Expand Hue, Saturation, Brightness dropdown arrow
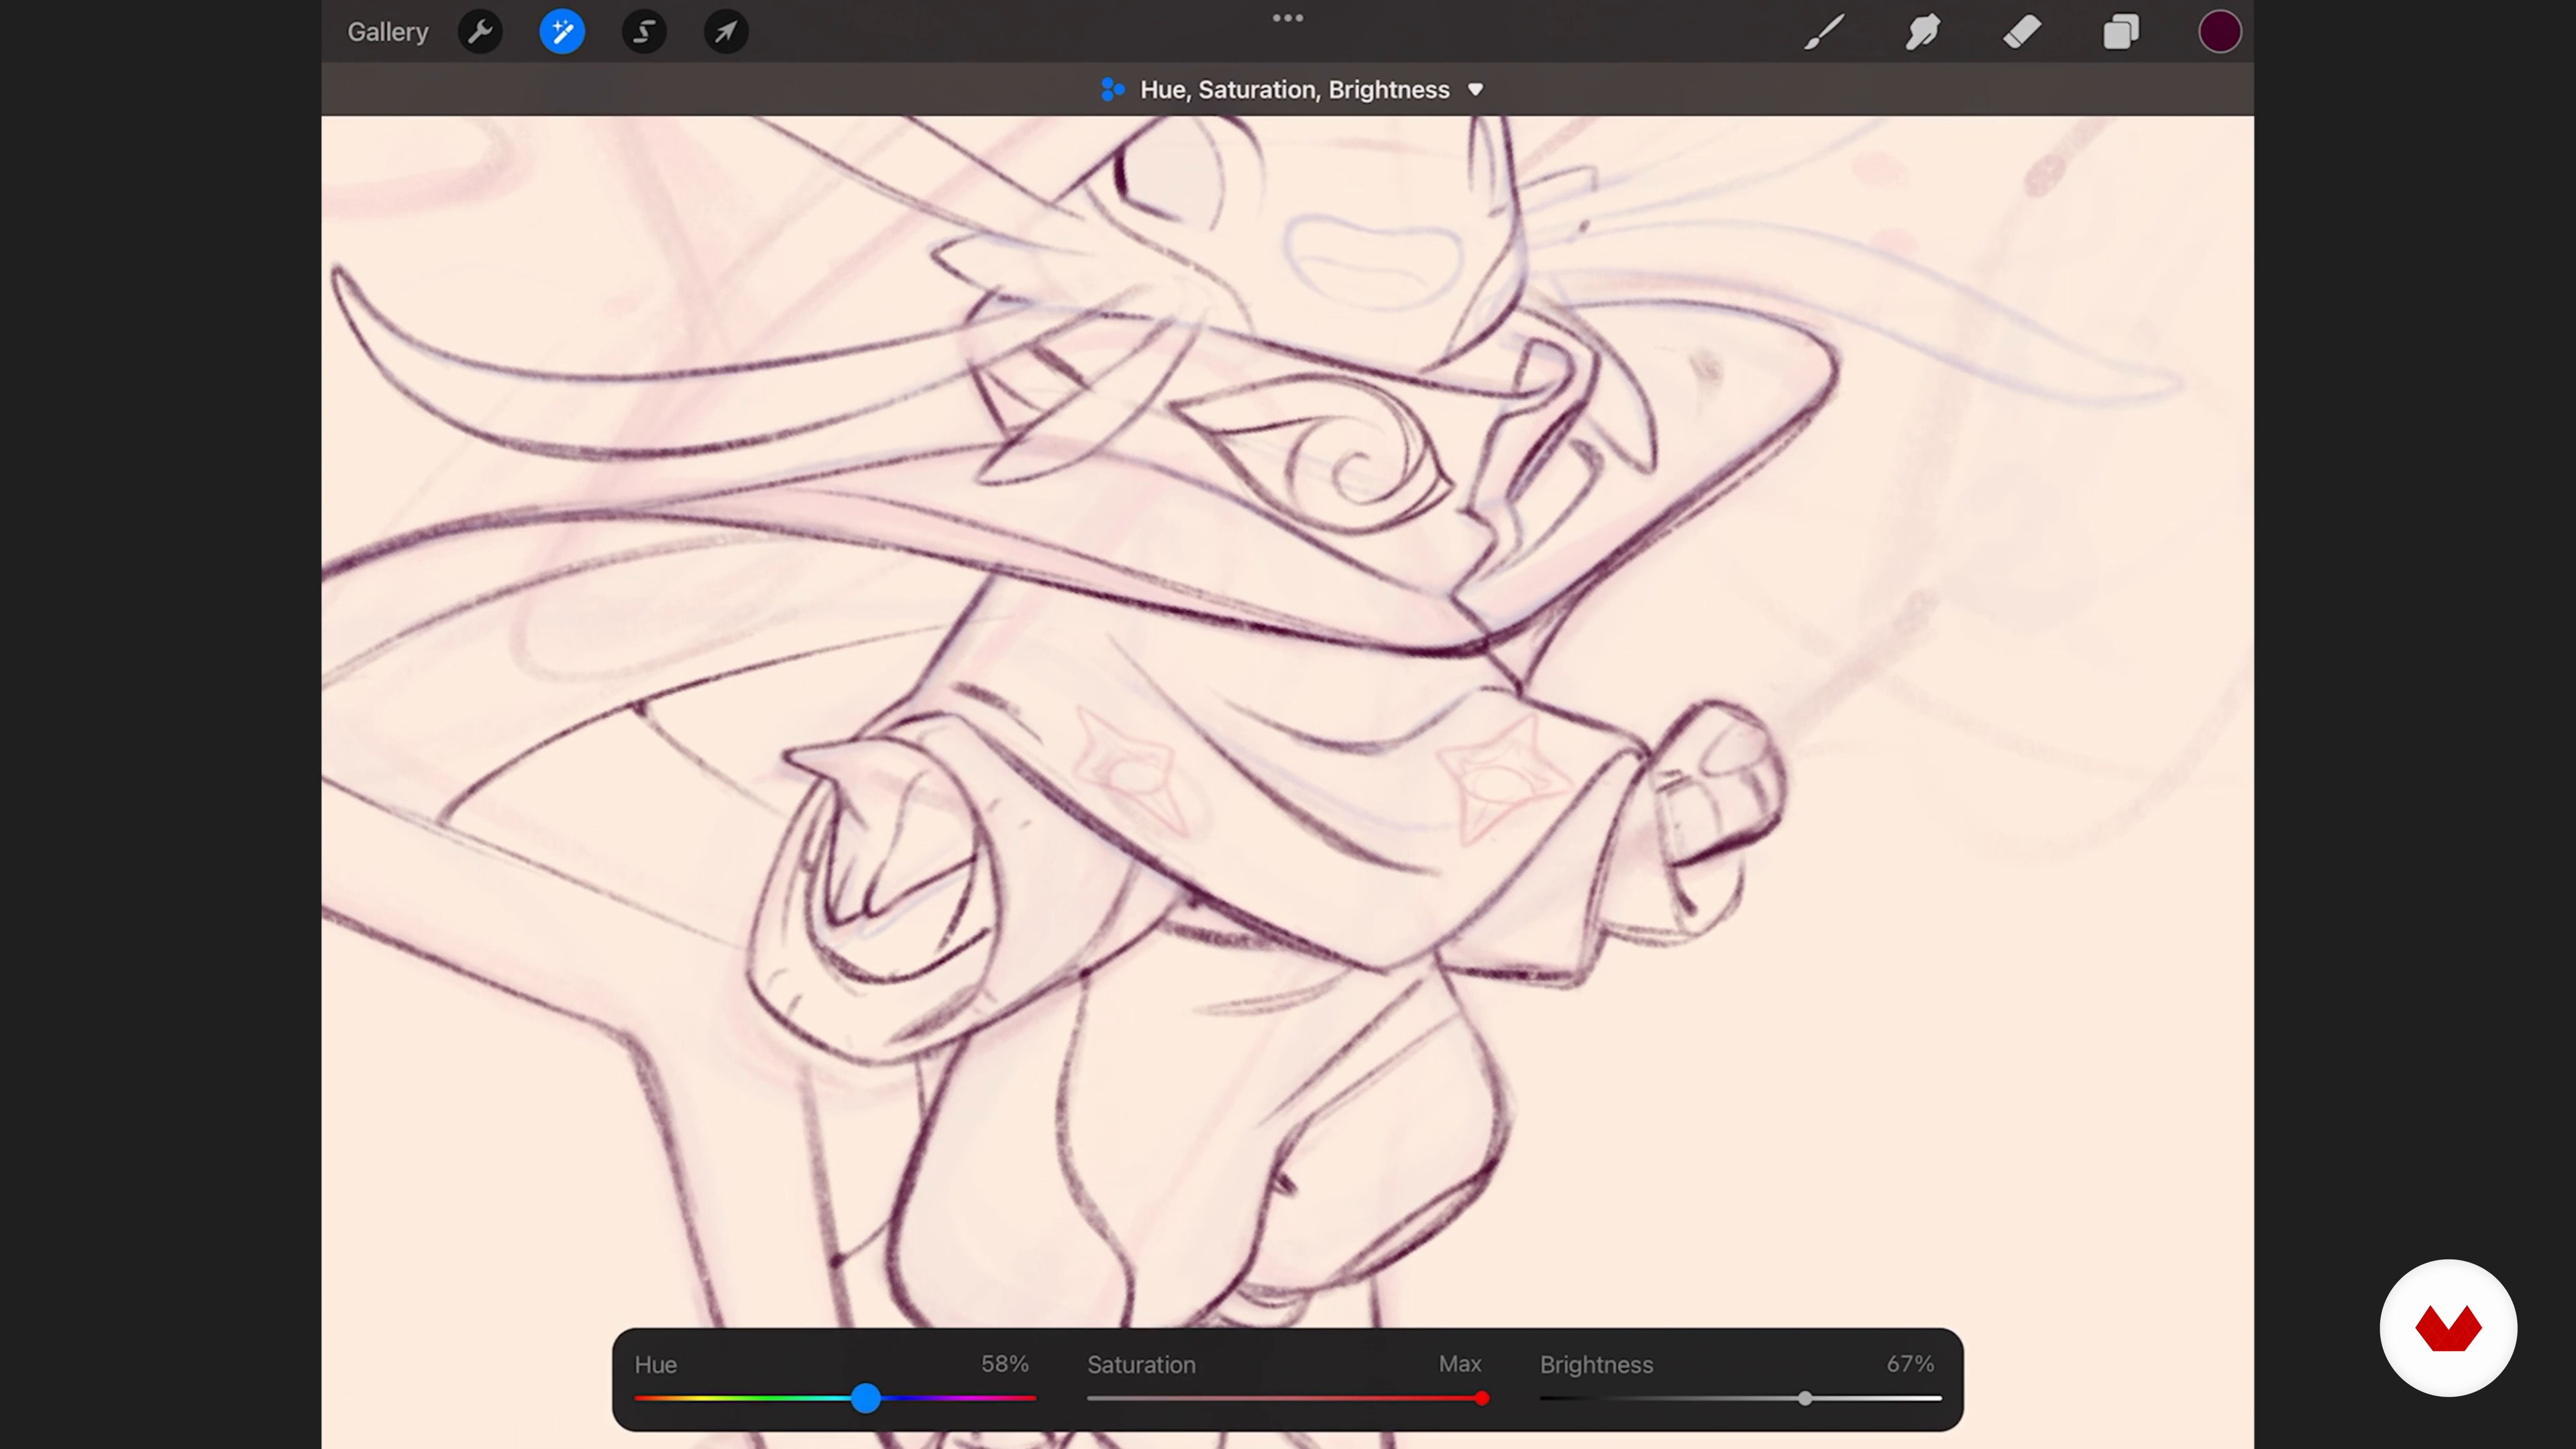 tap(1475, 90)
